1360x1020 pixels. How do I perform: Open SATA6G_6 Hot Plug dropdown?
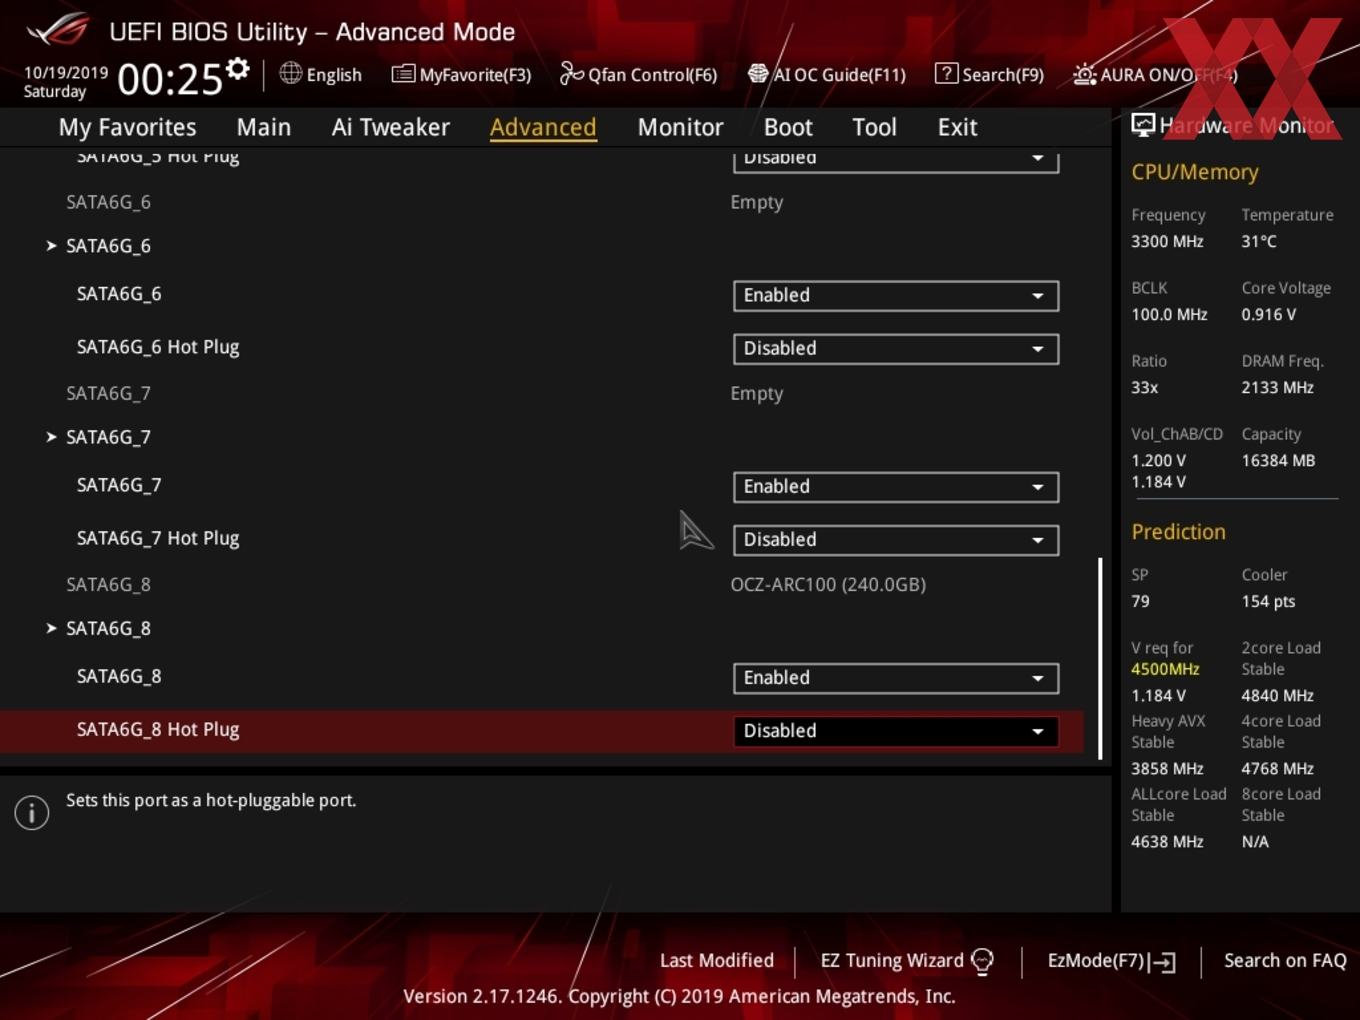click(x=896, y=349)
